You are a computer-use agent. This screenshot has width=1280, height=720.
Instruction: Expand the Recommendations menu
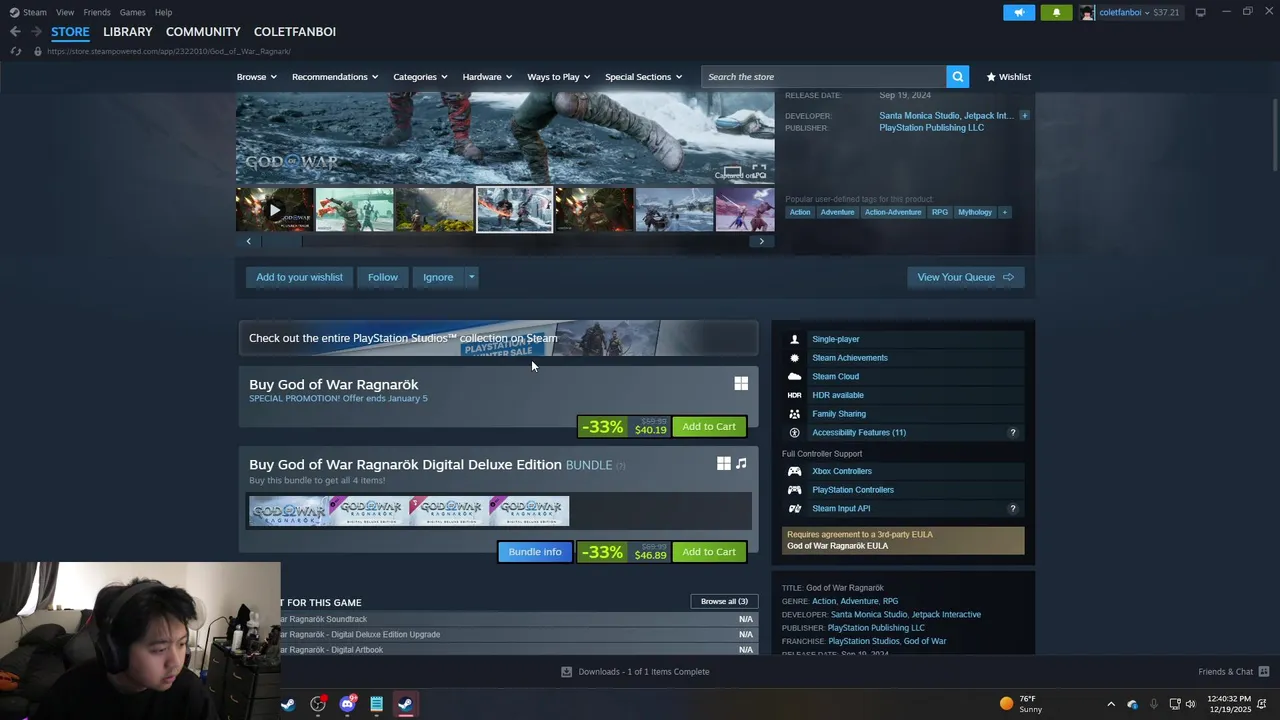(335, 77)
